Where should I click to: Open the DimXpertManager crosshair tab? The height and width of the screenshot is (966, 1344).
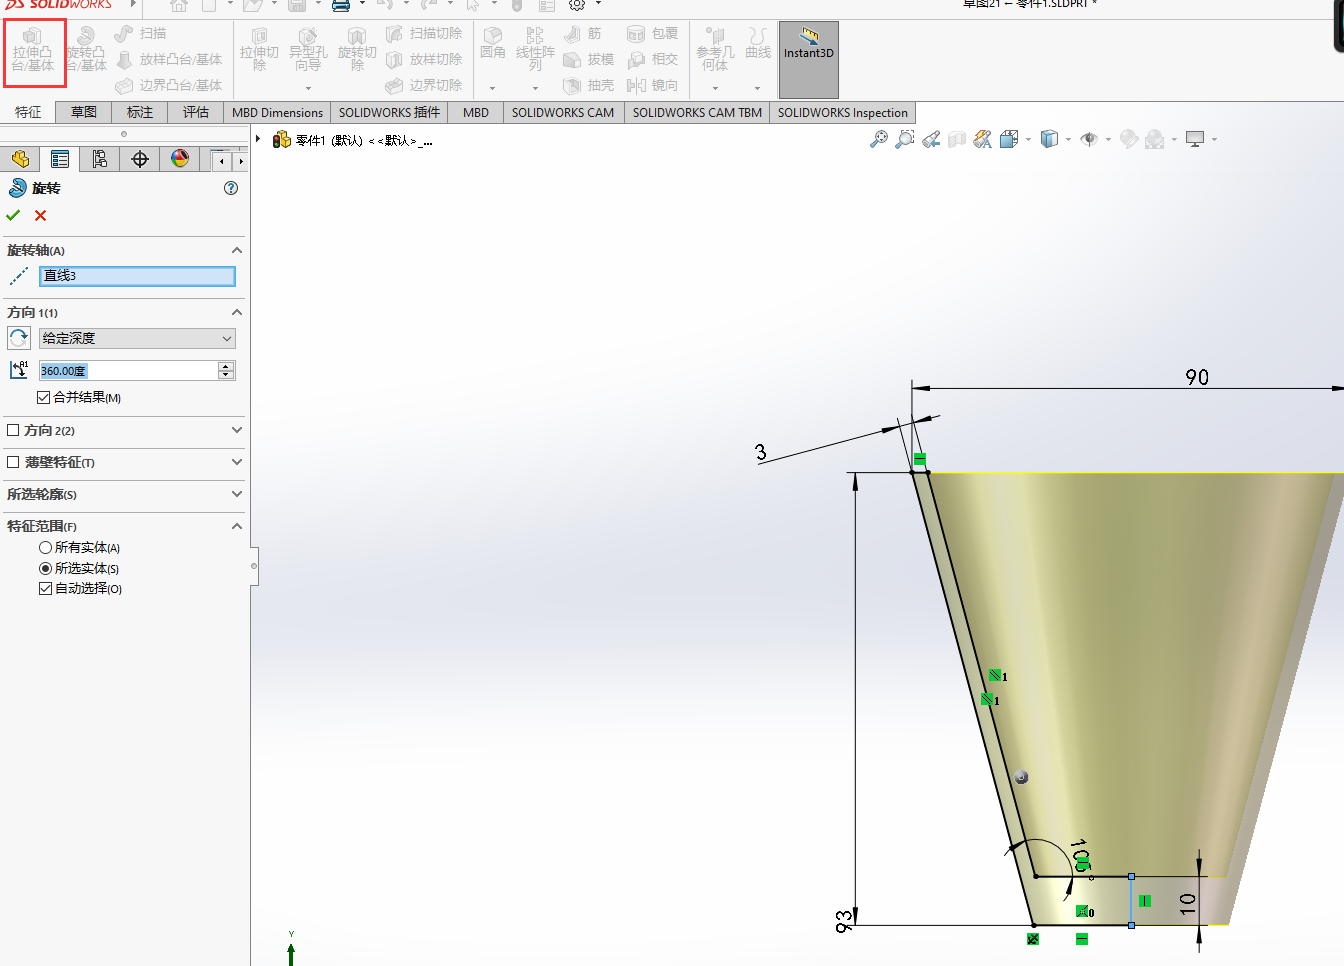click(140, 159)
